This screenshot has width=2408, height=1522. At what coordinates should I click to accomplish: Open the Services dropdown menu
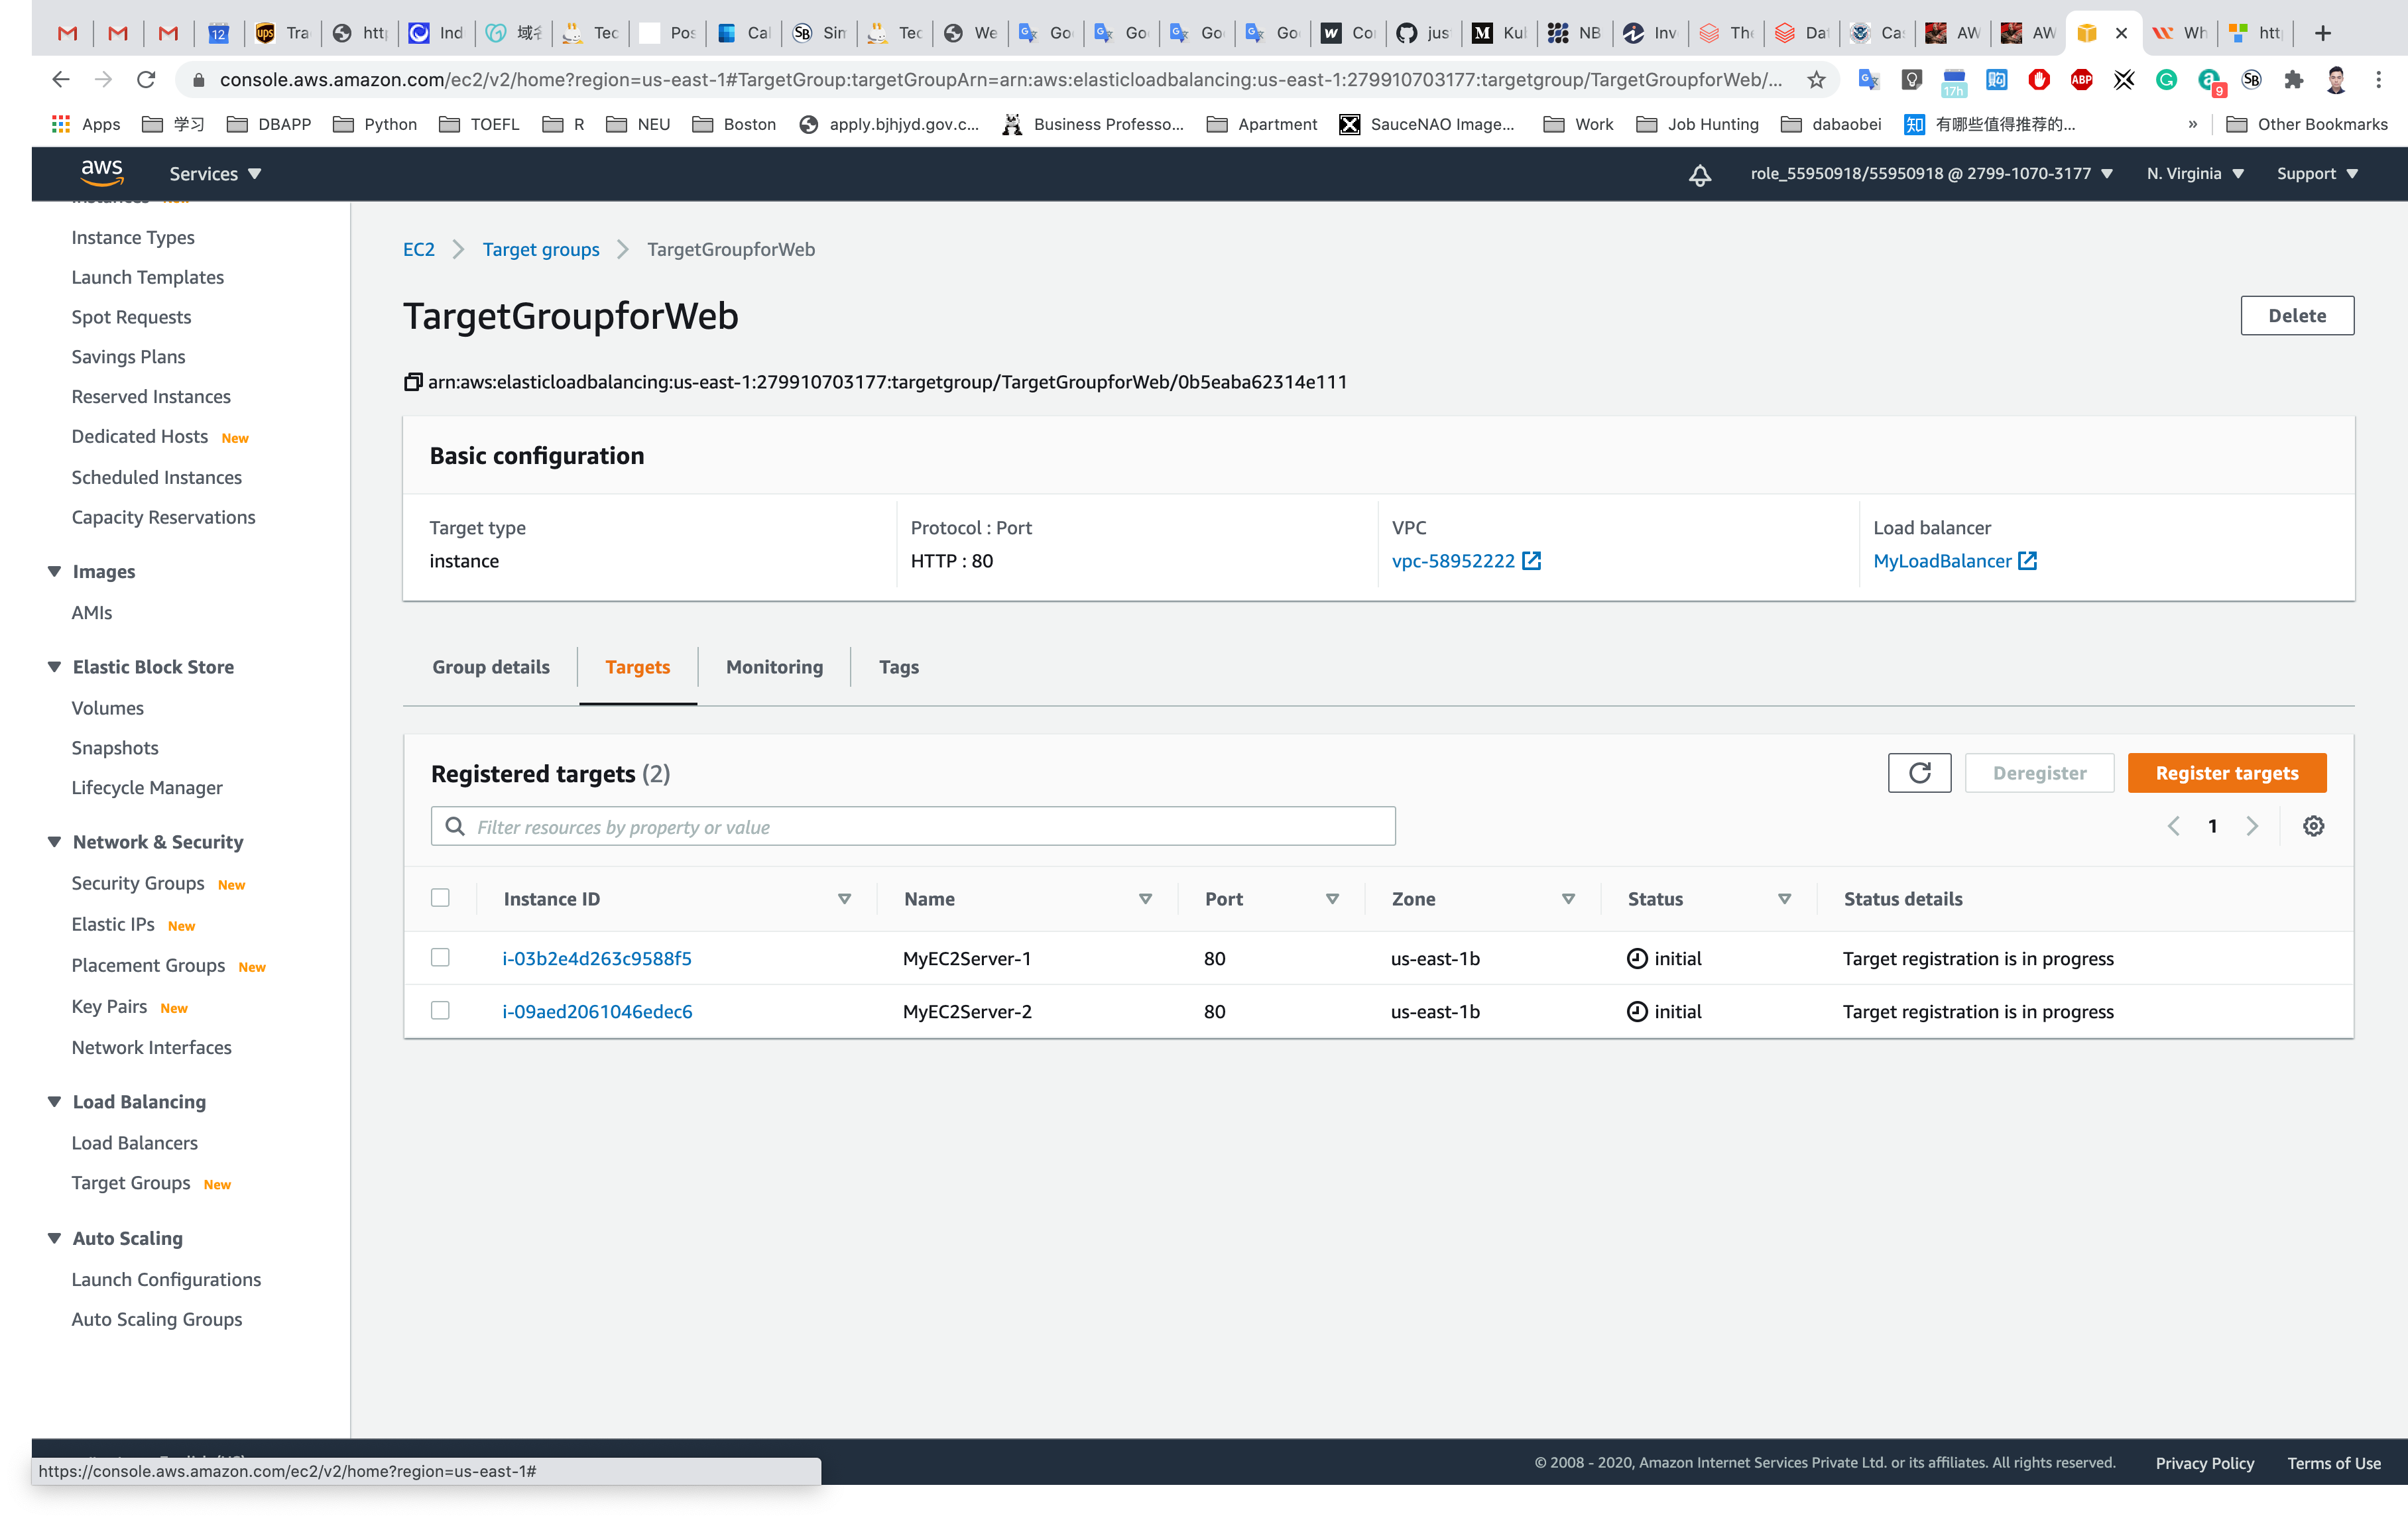(x=215, y=174)
